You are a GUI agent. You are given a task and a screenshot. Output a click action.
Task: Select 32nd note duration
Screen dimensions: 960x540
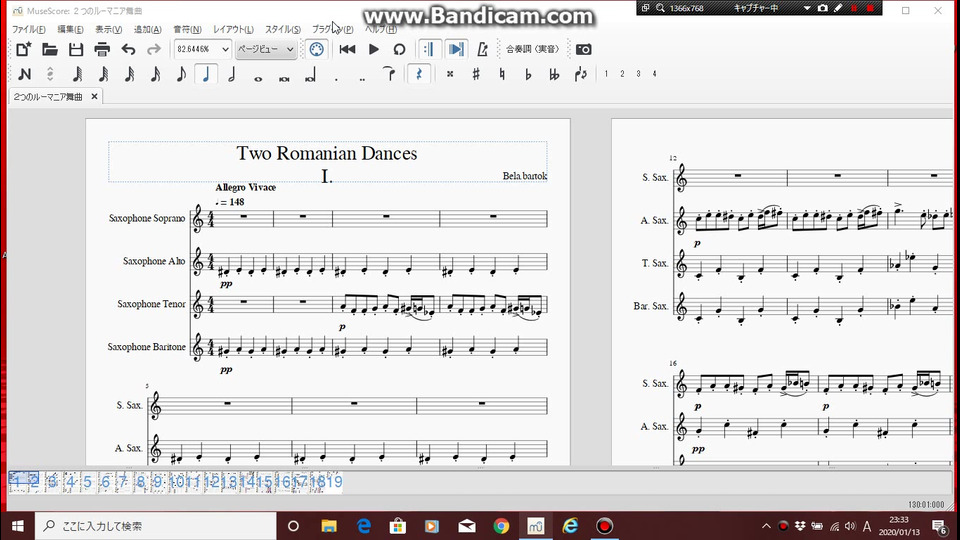(x=129, y=74)
